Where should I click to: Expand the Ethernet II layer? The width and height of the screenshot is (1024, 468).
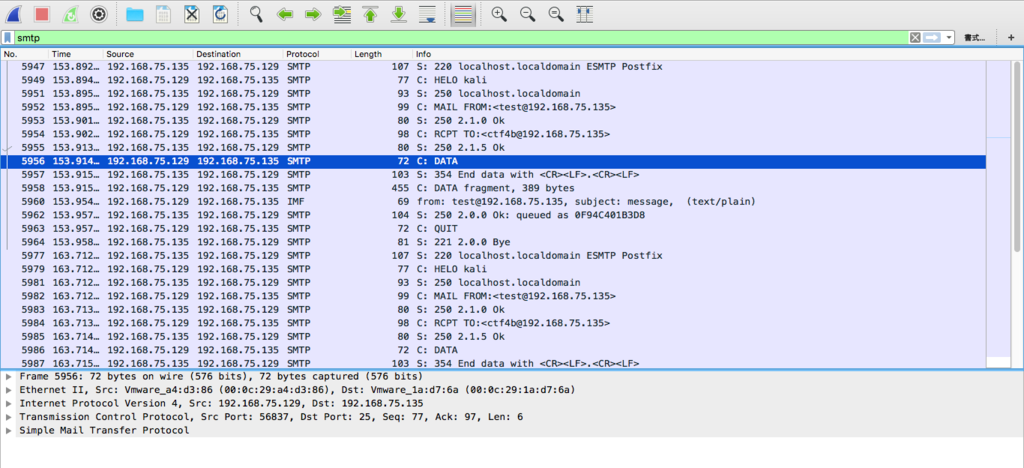(x=8, y=390)
